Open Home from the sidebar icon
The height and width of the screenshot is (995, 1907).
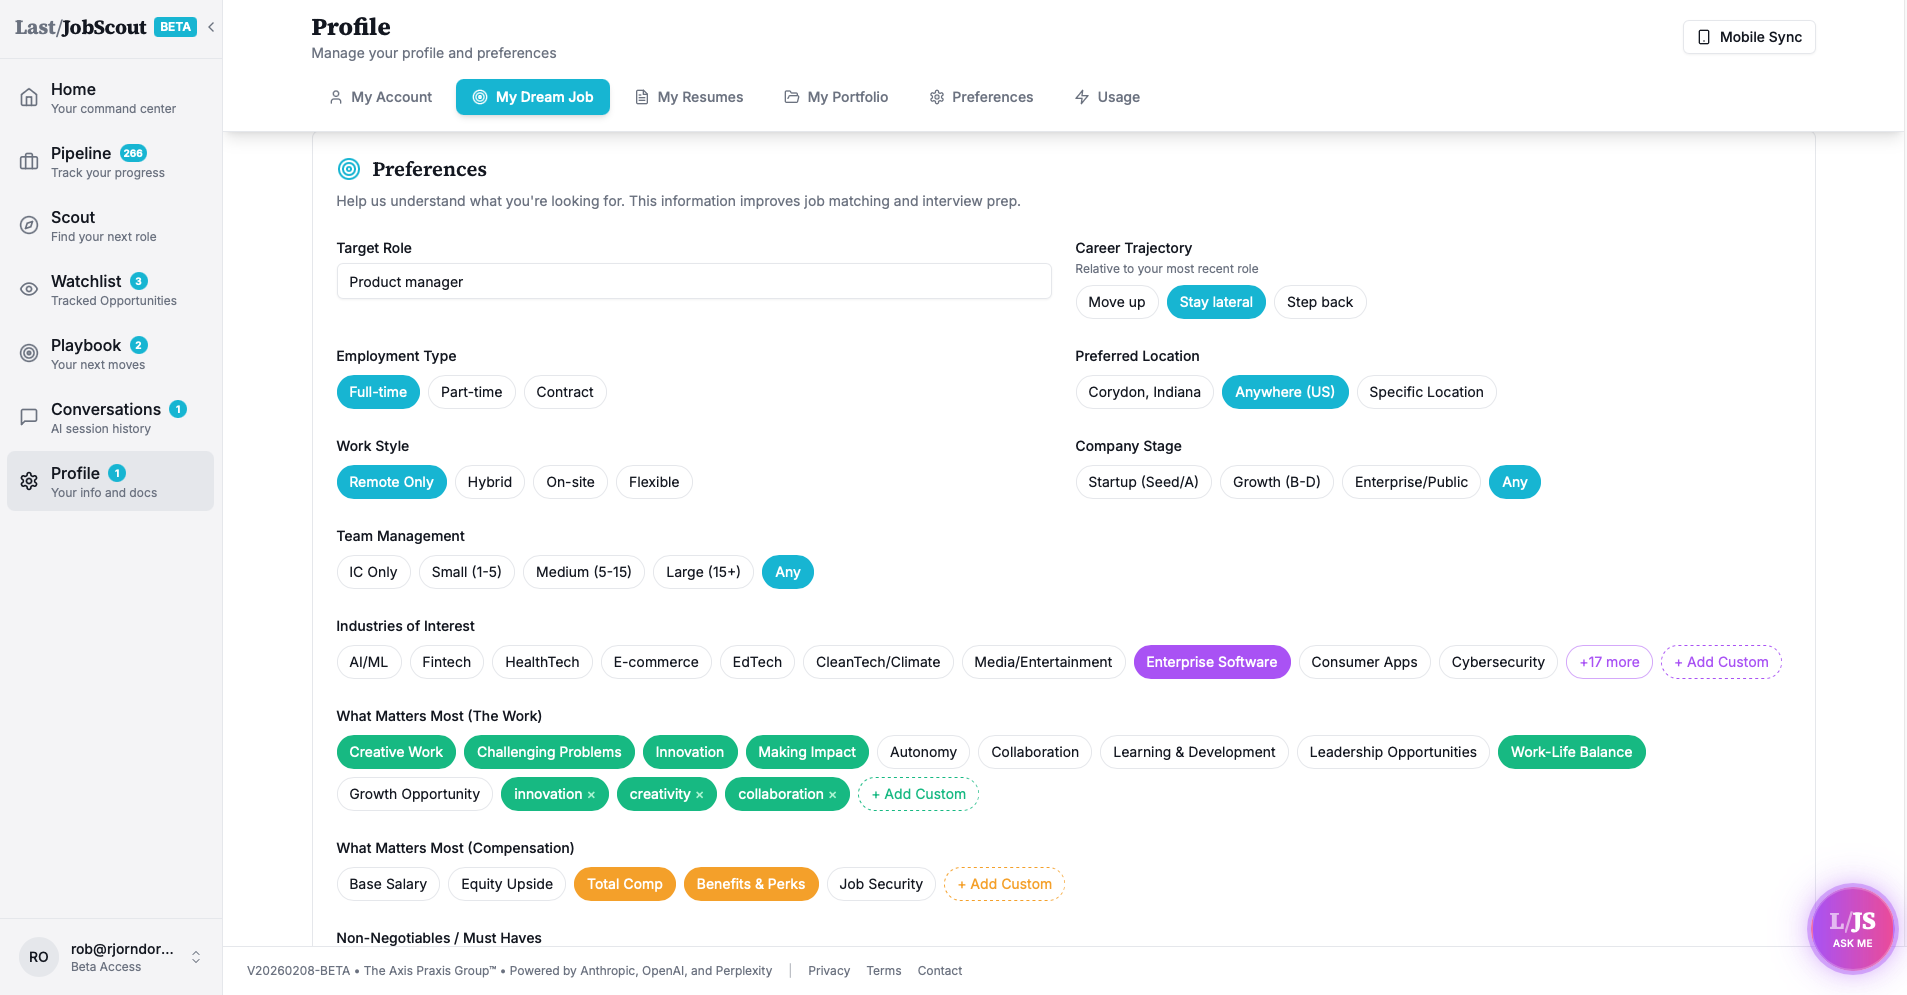pos(29,96)
